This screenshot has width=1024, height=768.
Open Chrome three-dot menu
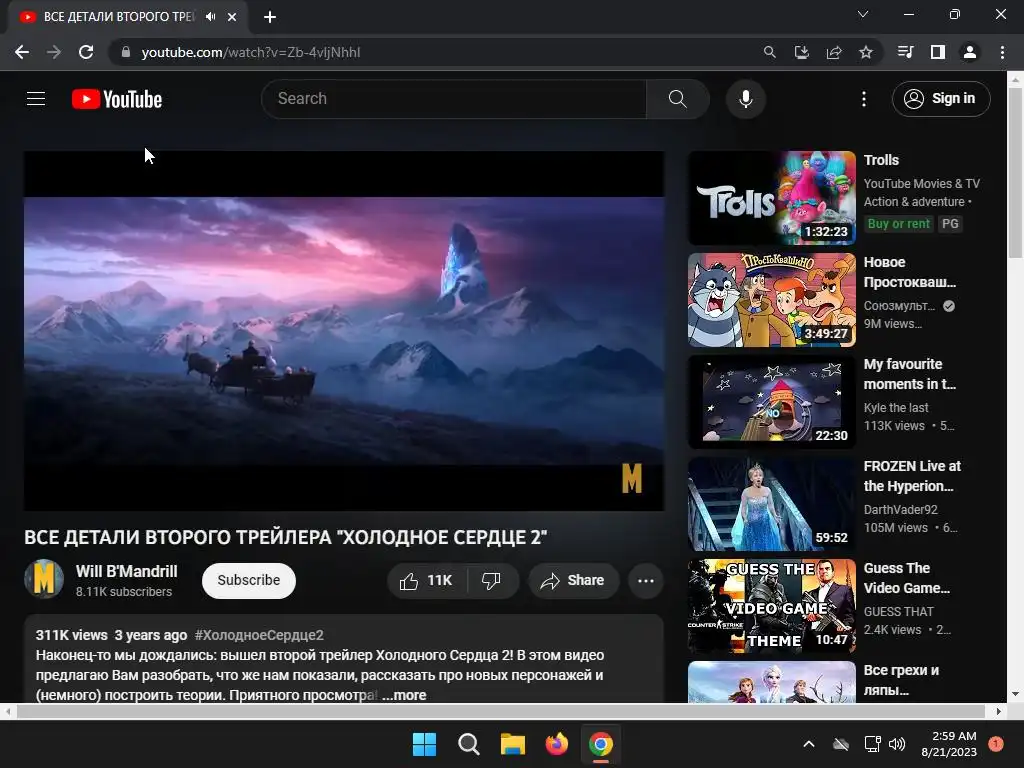click(1002, 52)
